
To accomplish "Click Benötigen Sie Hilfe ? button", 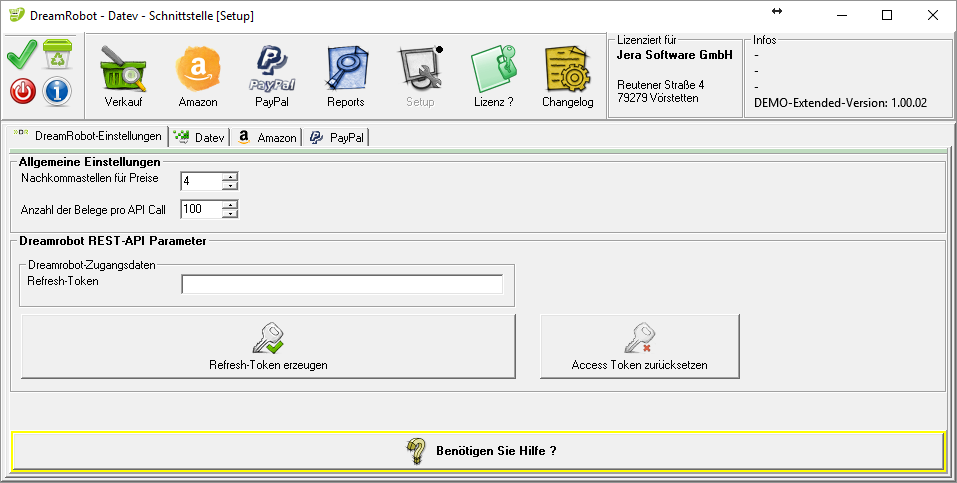I will tap(478, 451).
